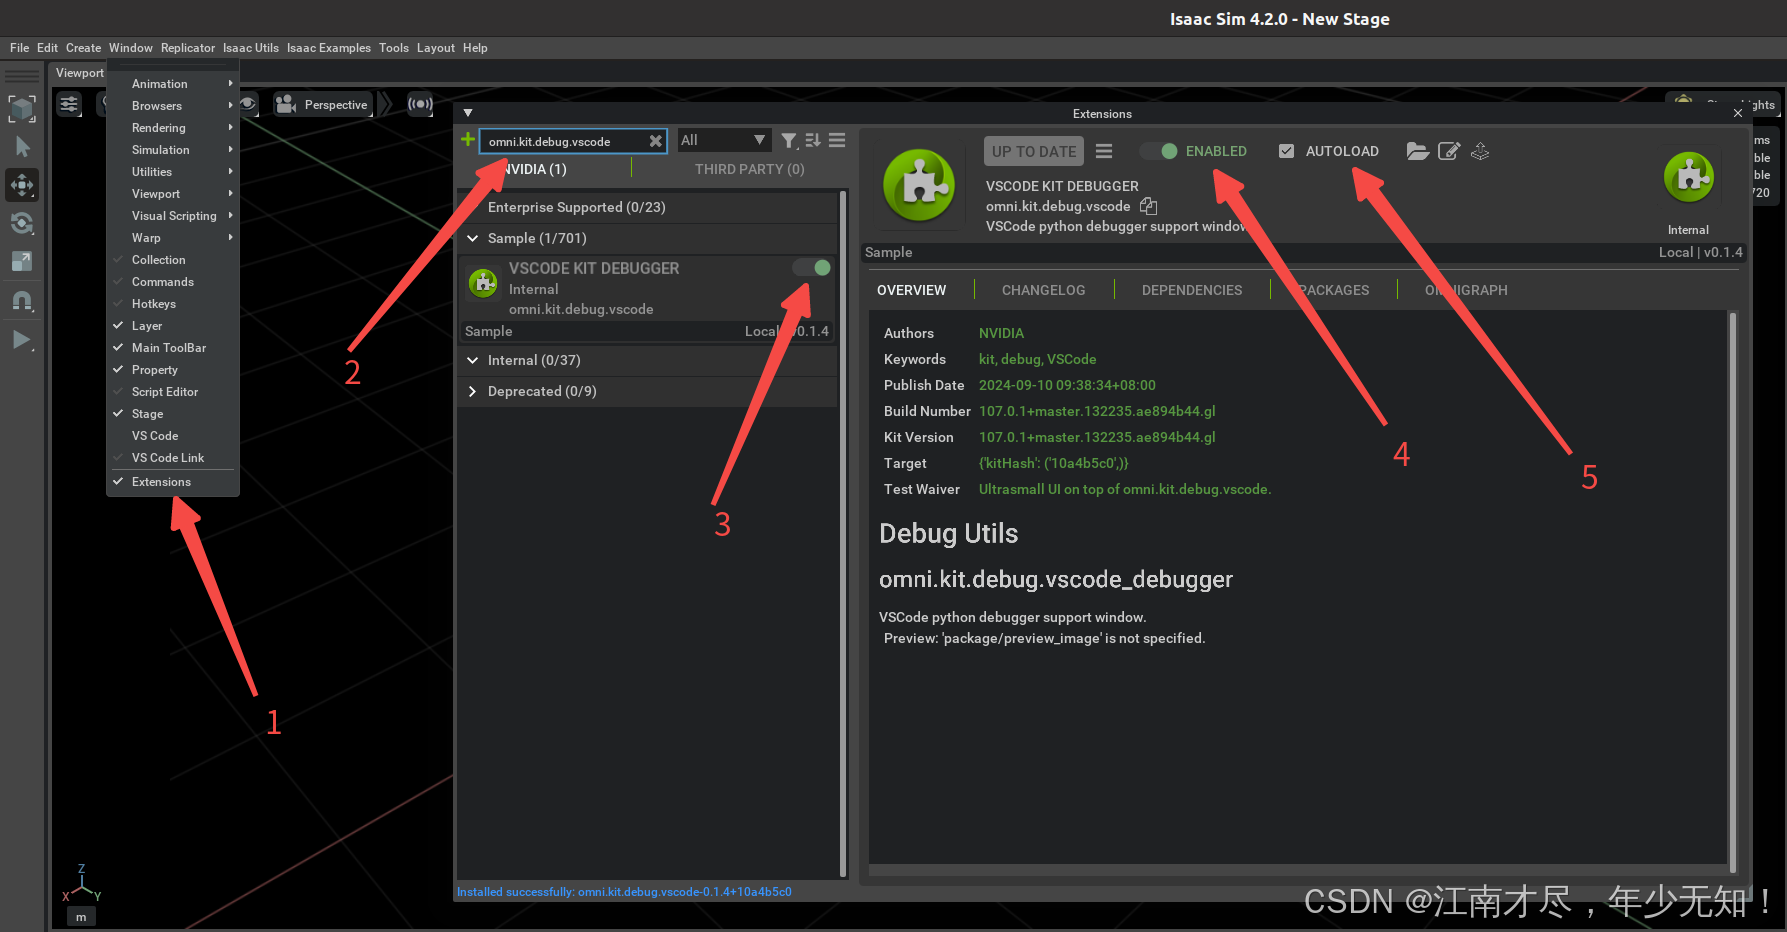Click the edit extension pencil icon

coord(1449,151)
